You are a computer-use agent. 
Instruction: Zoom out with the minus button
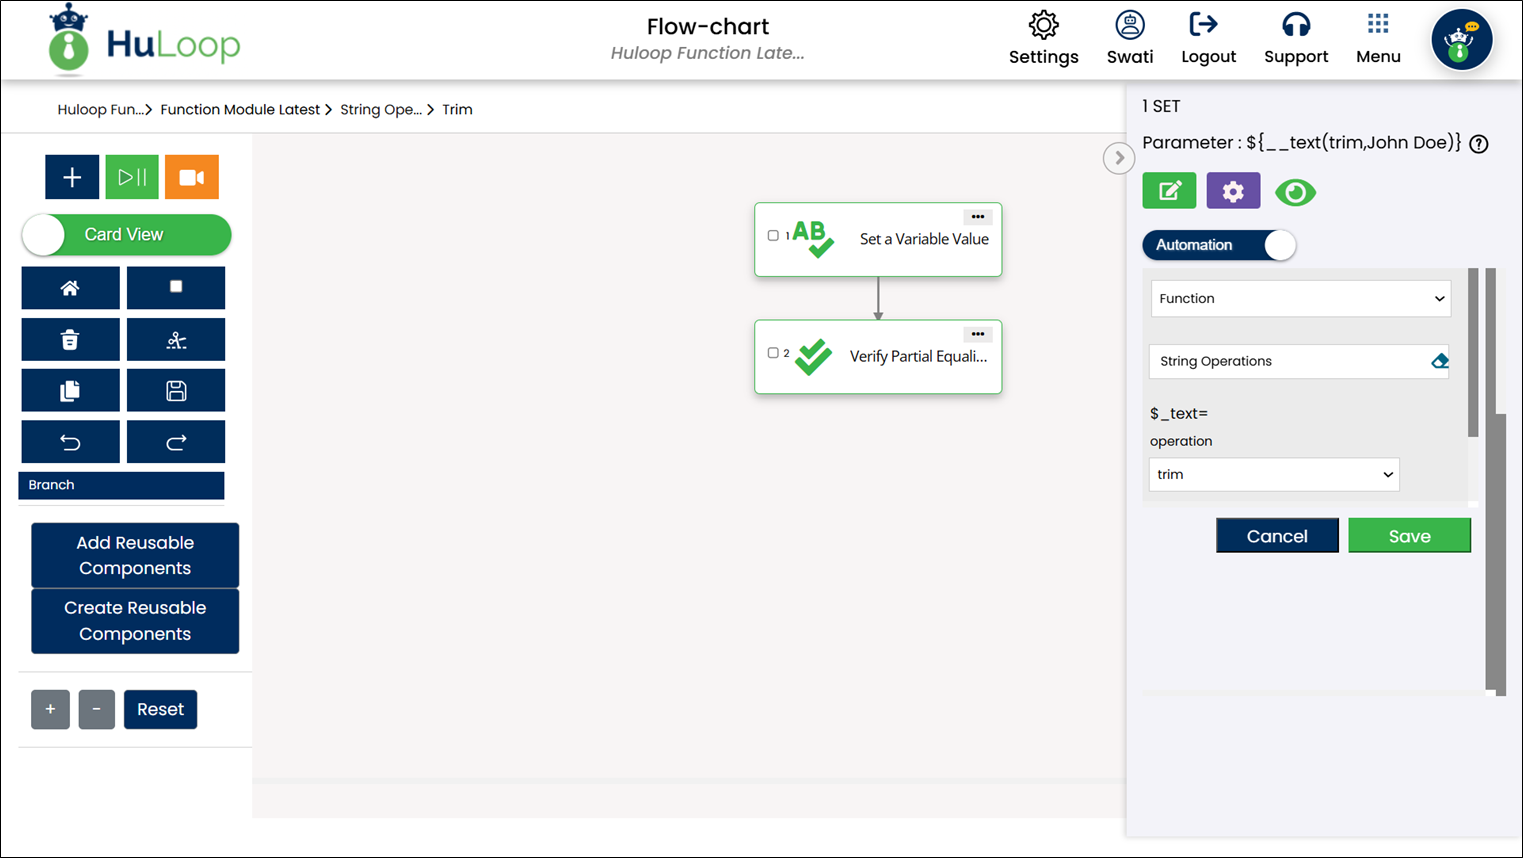pos(96,709)
